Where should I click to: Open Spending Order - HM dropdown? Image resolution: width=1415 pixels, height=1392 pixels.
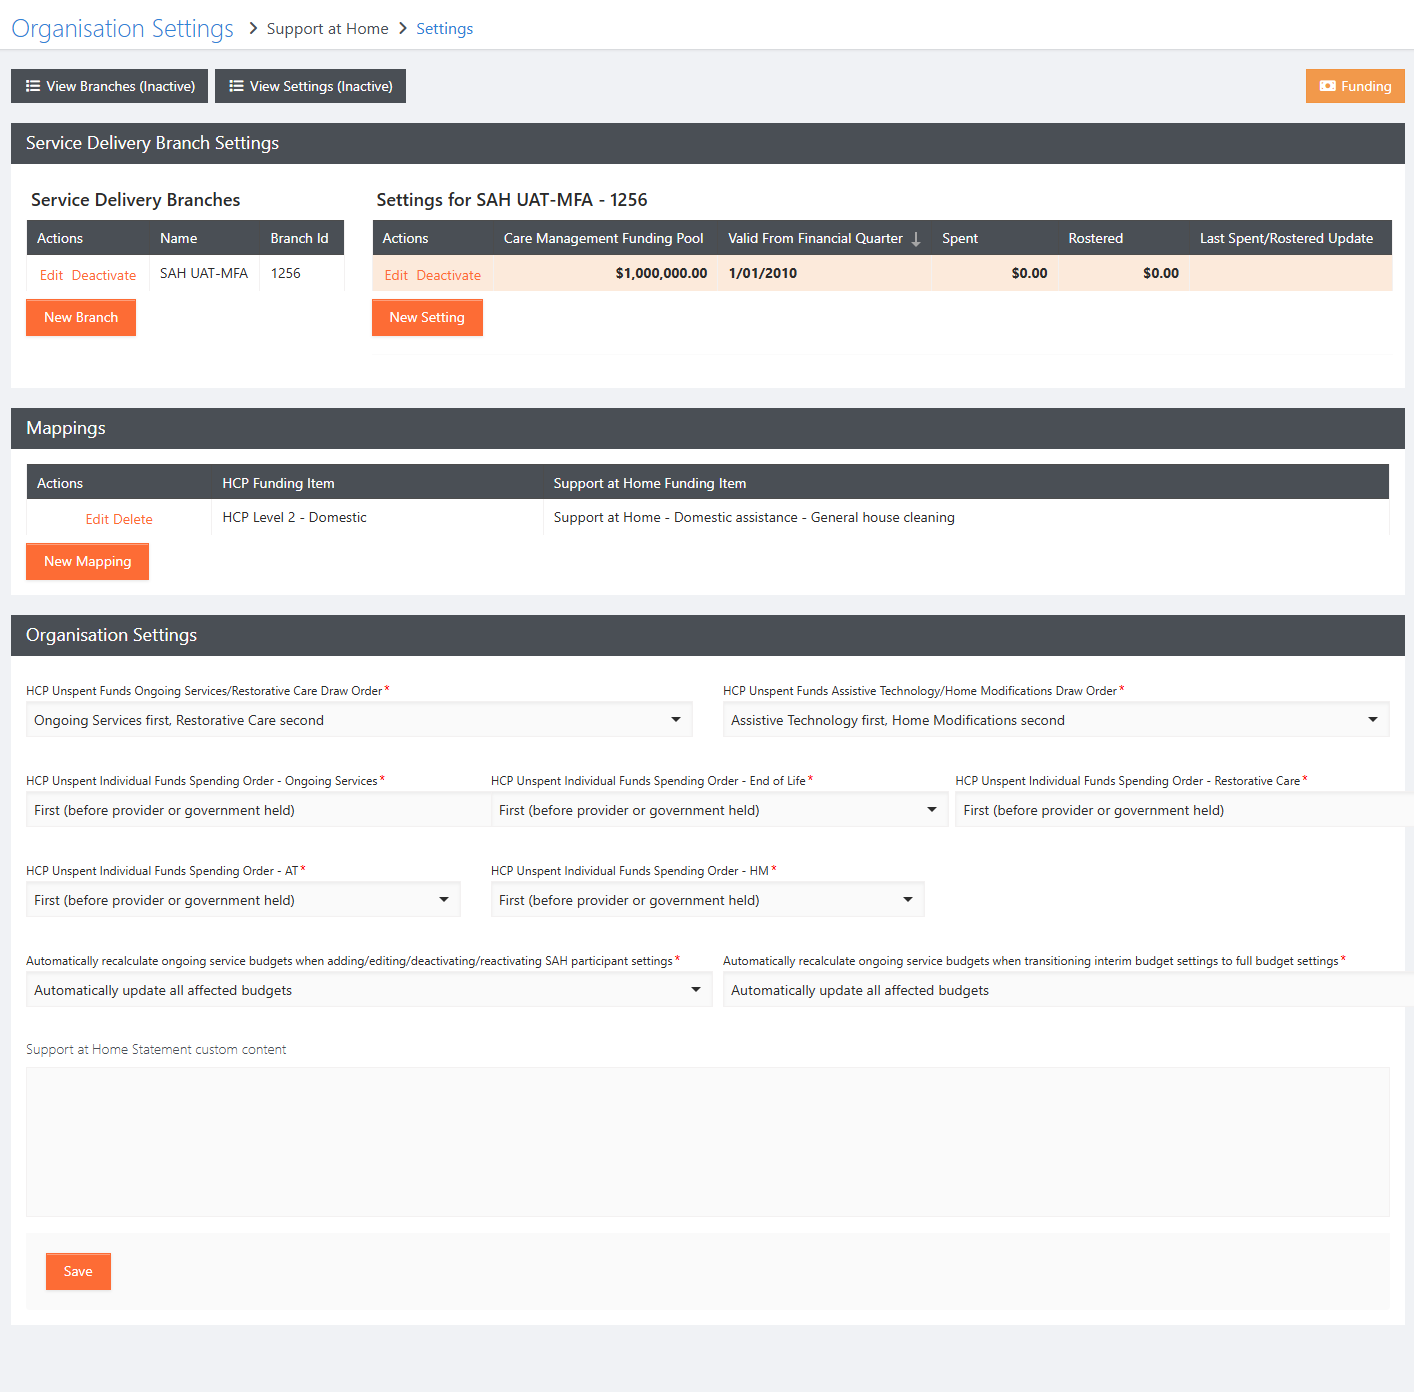[x=707, y=900]
